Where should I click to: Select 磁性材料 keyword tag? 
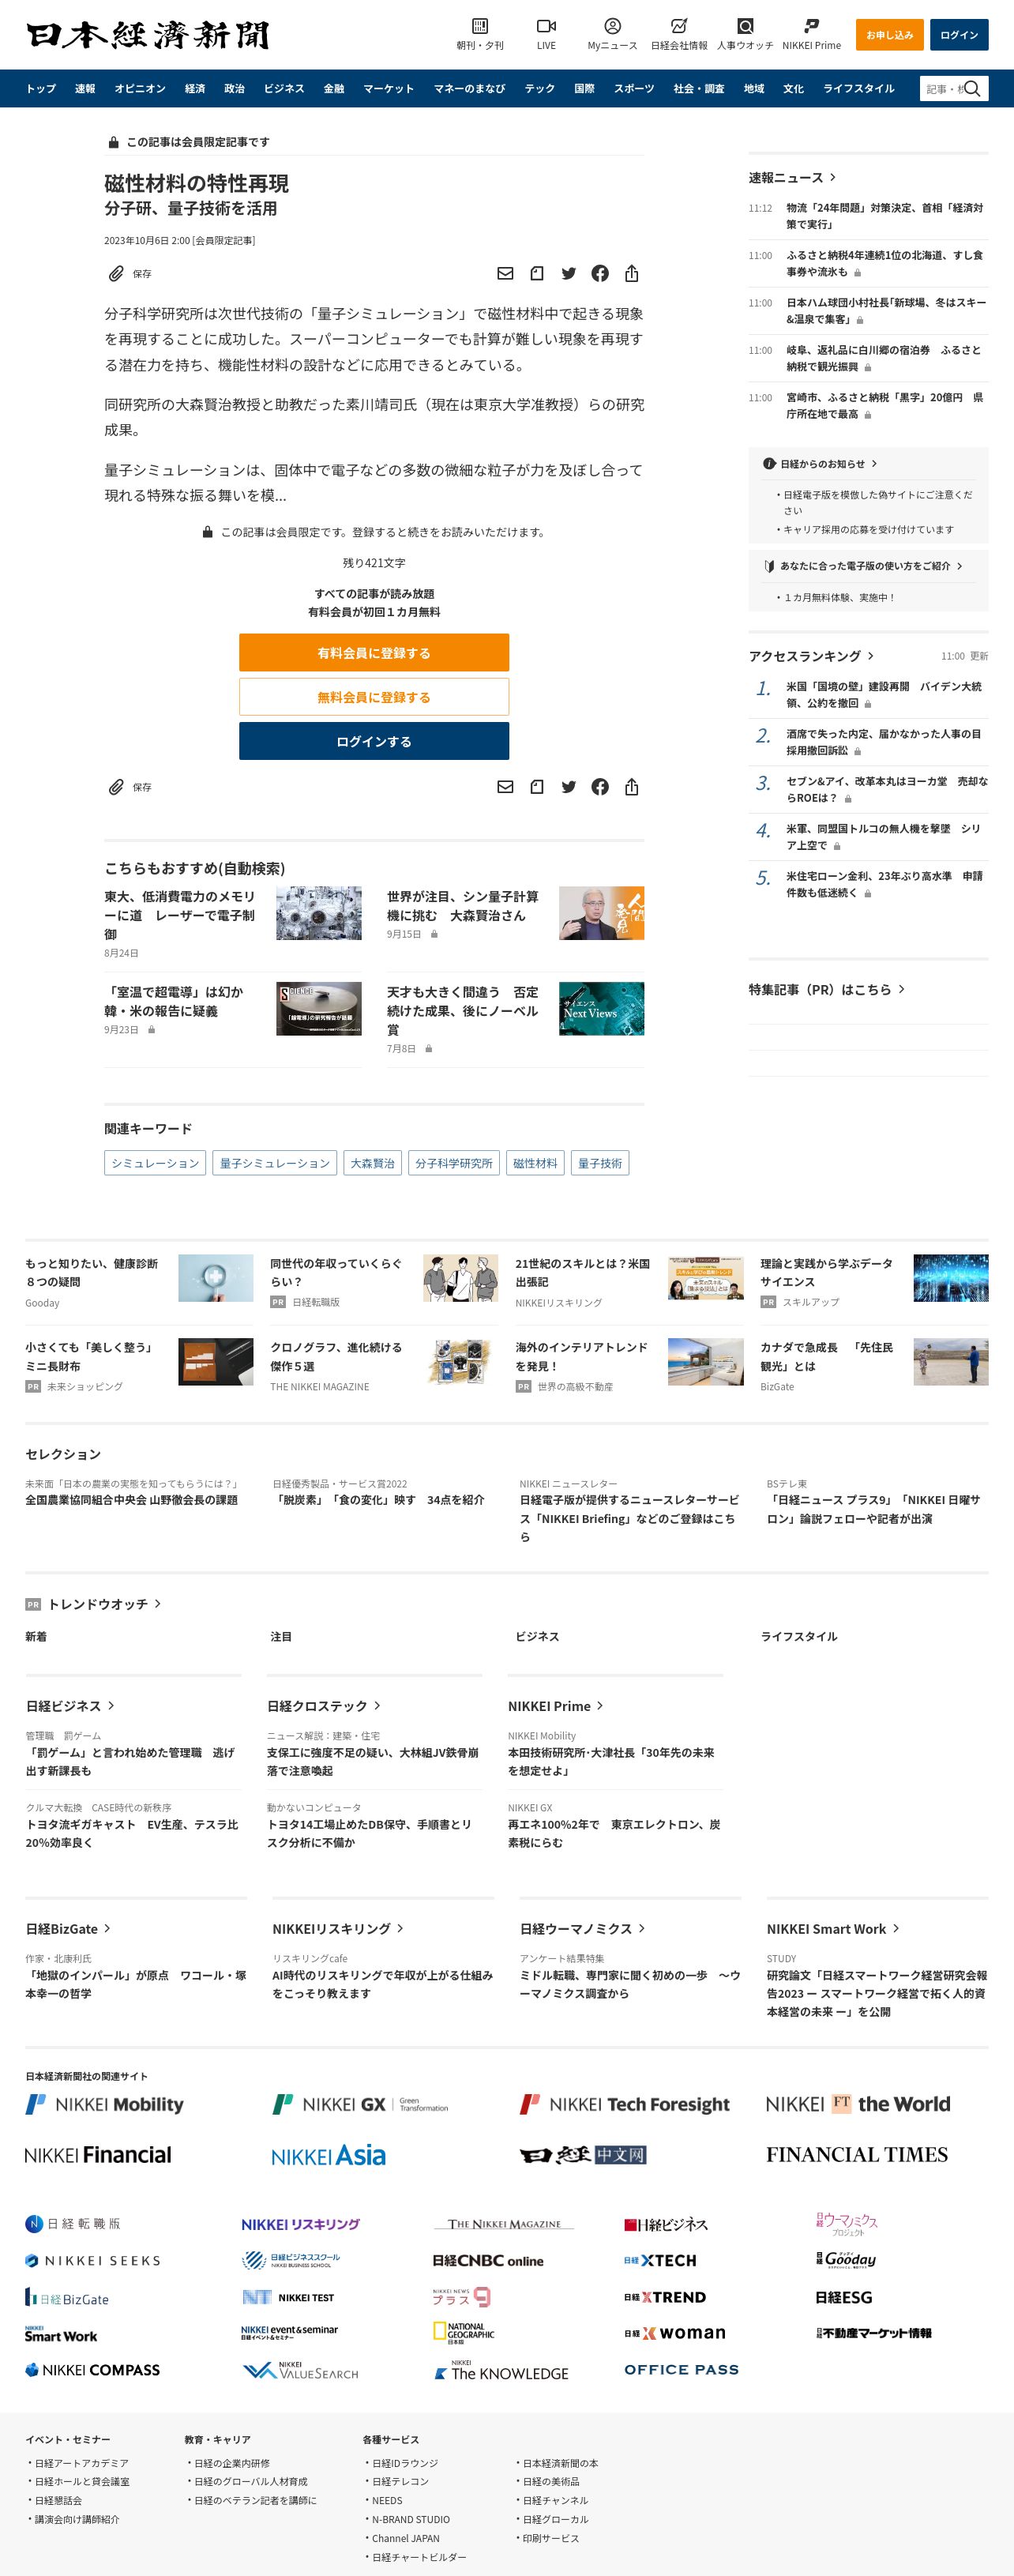click(535, 1163)
